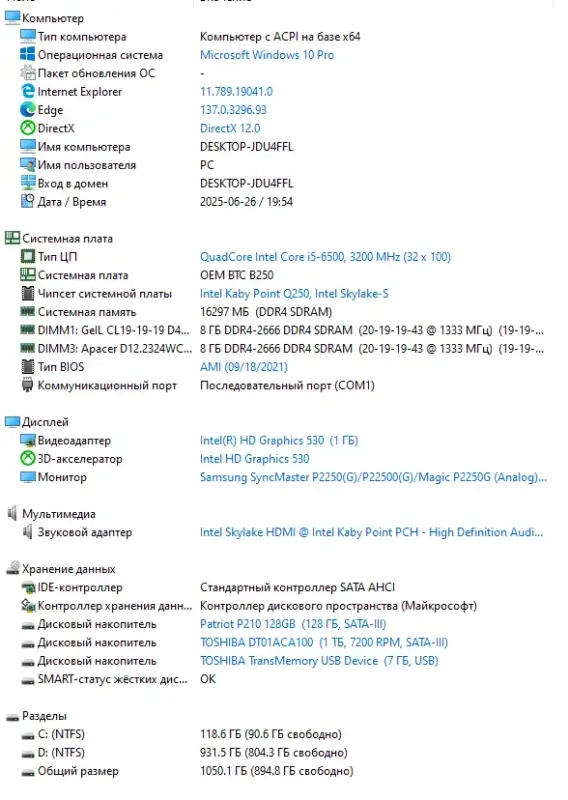The image size is (568, 800).
Task: Select the Имя компьютера row label
Action: 84,146
